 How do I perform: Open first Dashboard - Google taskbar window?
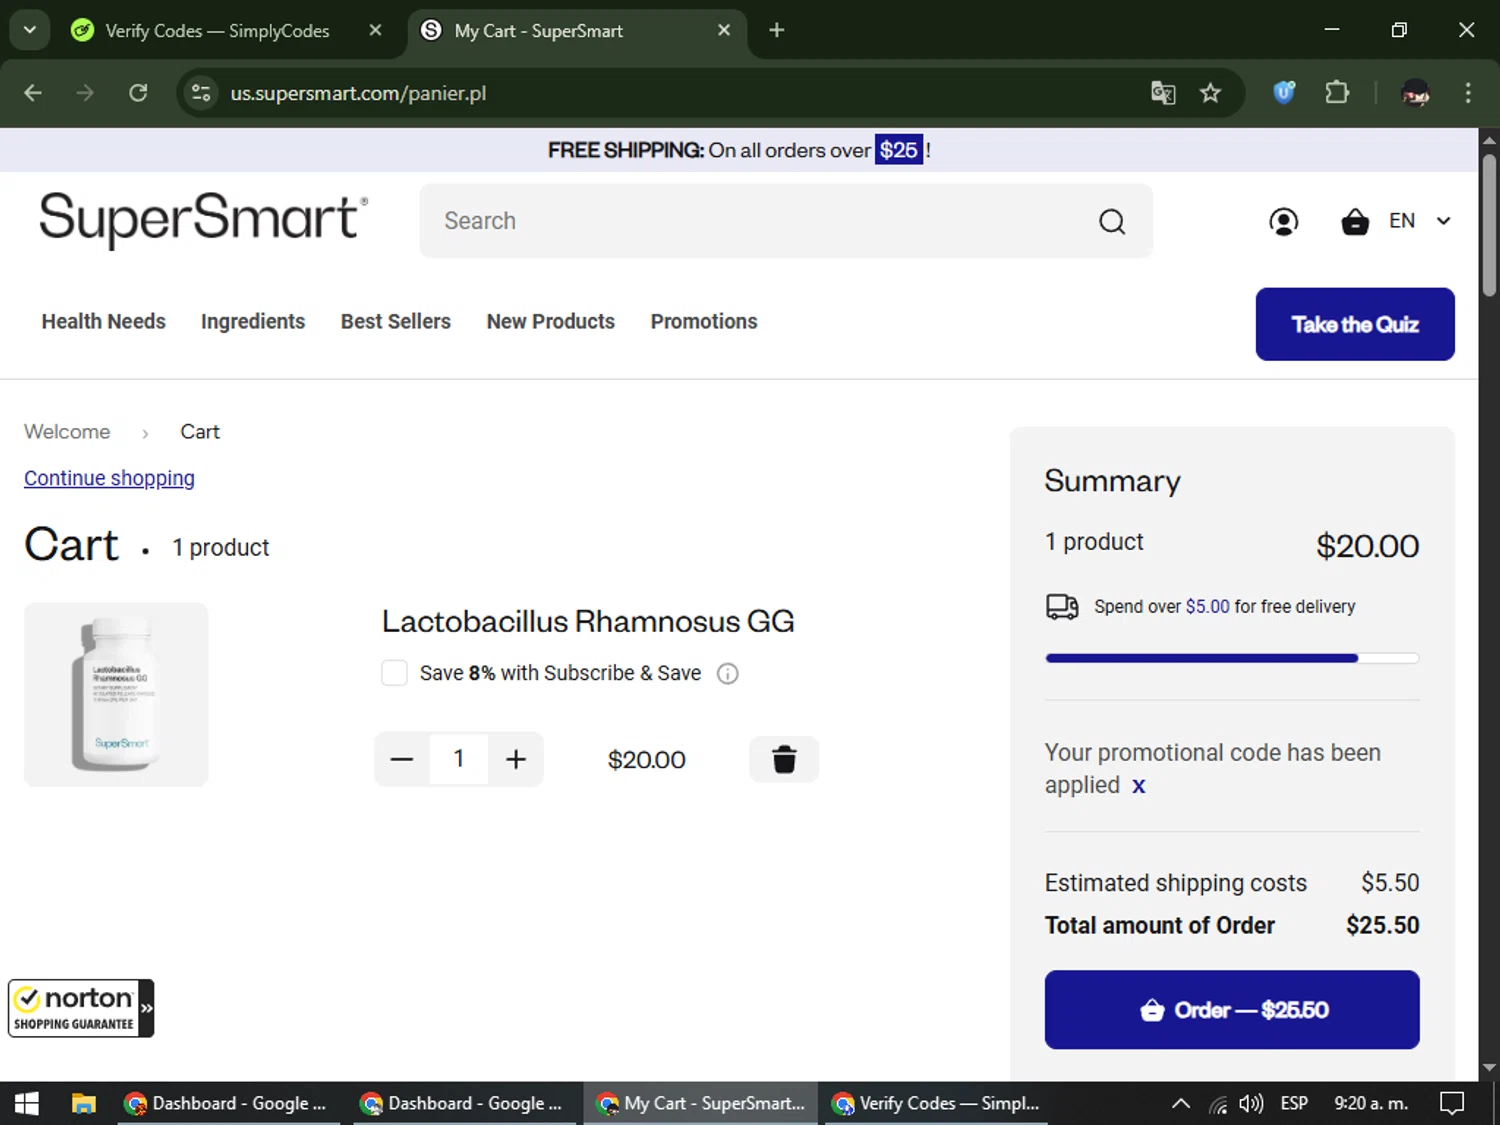click(x=228, y=1103)
